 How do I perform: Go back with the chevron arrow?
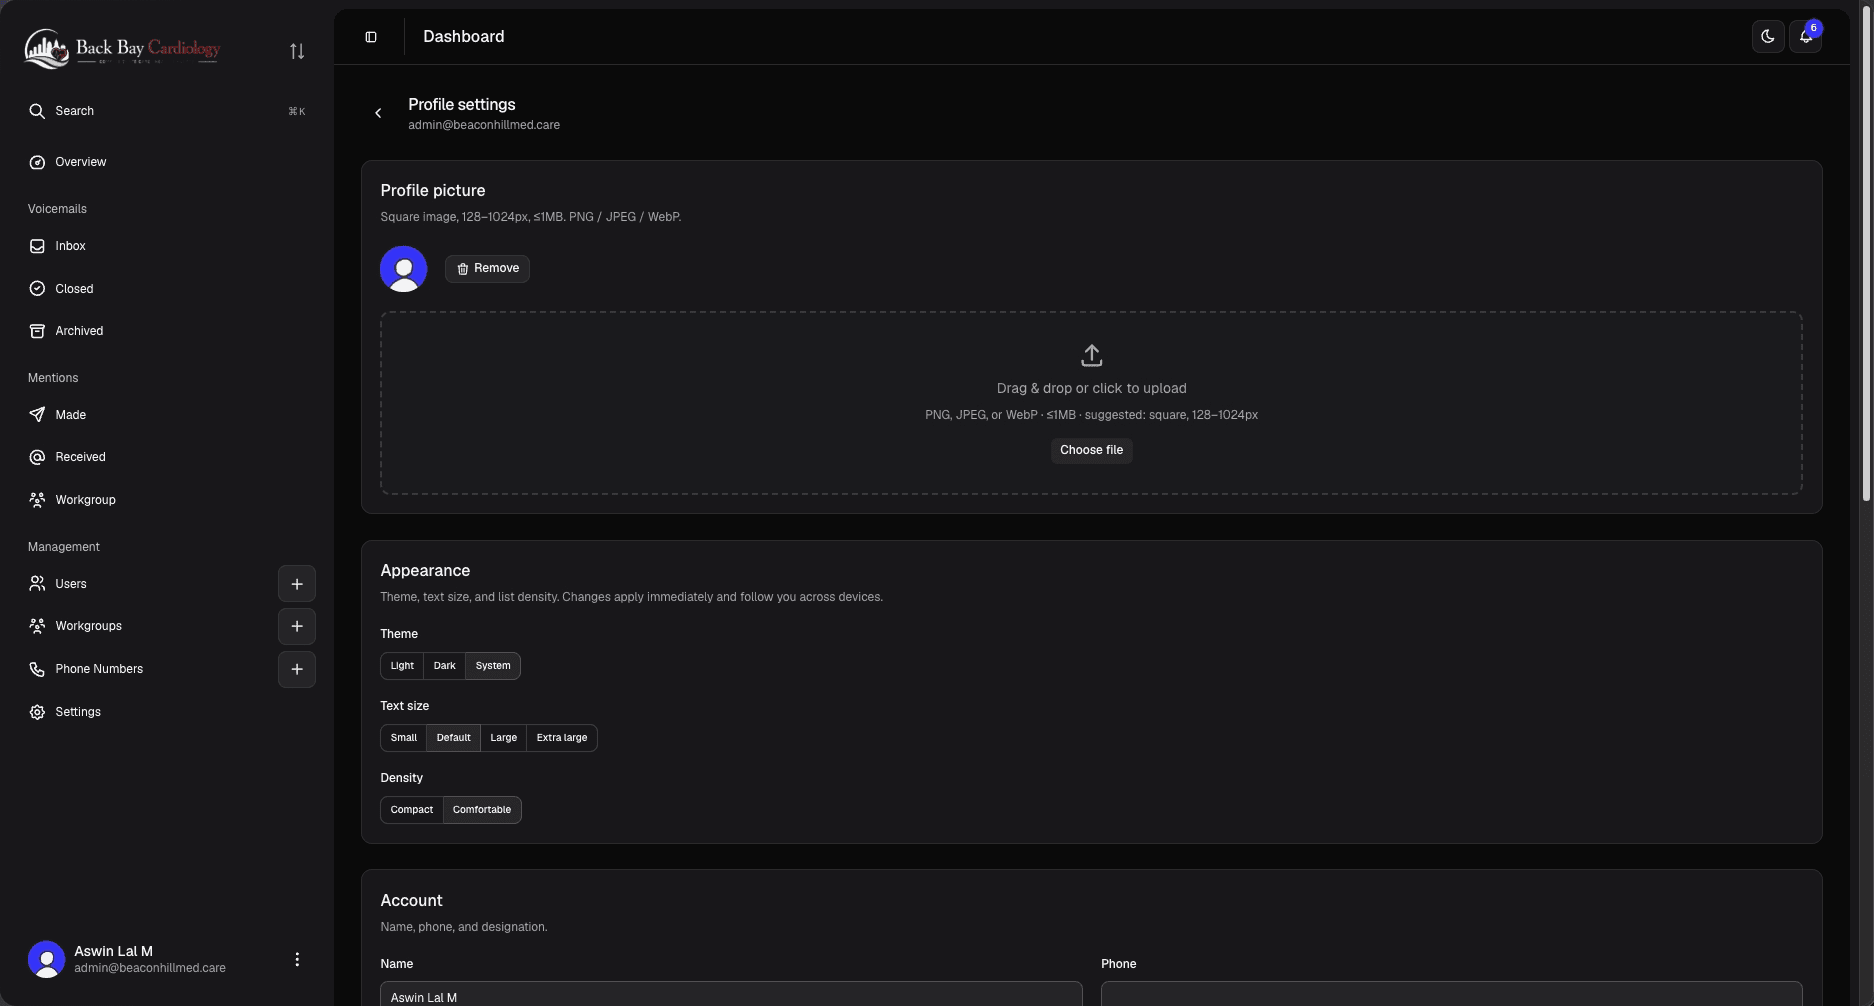[378, 113]
